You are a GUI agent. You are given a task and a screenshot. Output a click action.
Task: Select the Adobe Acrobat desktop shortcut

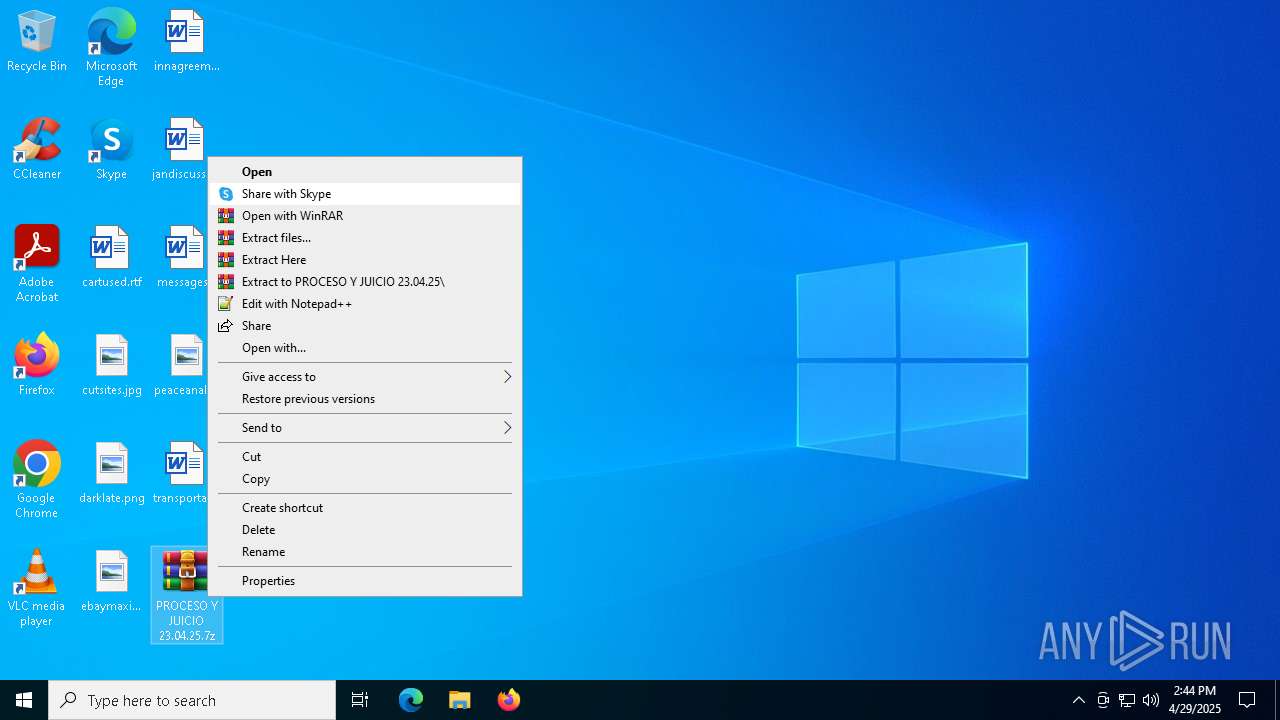pos(37,264)
